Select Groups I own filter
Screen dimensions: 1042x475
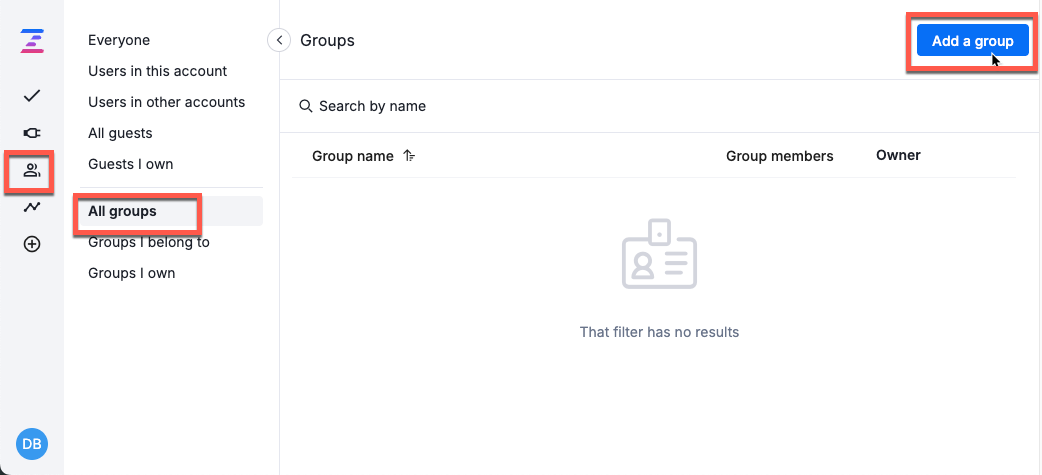point(132,273)
